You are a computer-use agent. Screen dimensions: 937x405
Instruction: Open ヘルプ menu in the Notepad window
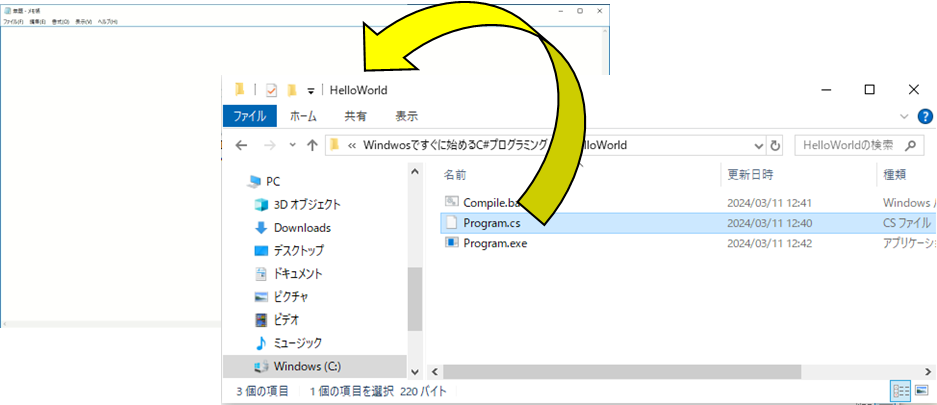(x=108, y=22)
